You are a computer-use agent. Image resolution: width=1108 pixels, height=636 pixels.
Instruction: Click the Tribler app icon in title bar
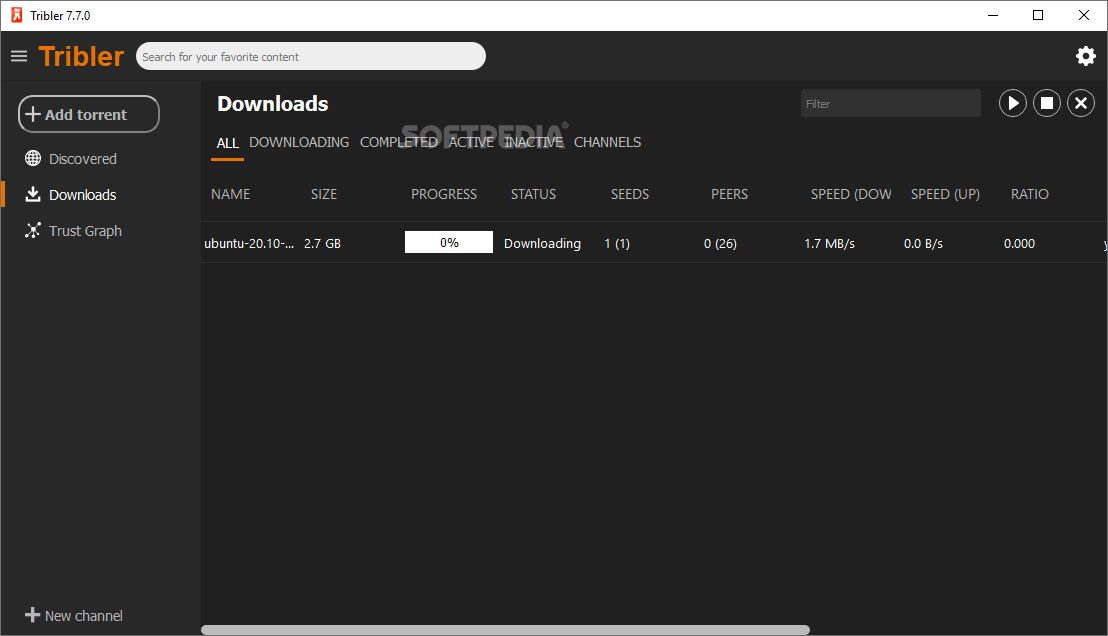(x=16, y=15)
